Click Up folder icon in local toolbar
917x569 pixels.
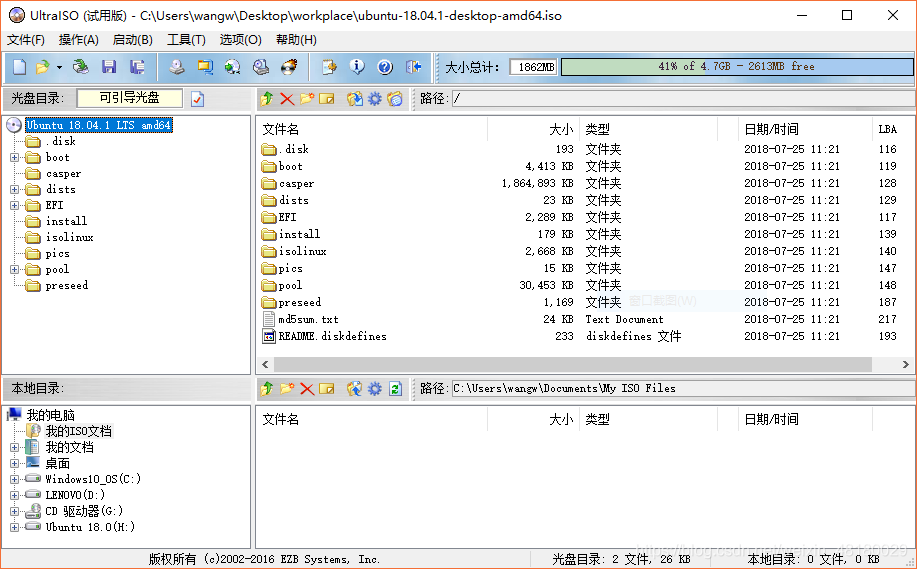[267, 388]
